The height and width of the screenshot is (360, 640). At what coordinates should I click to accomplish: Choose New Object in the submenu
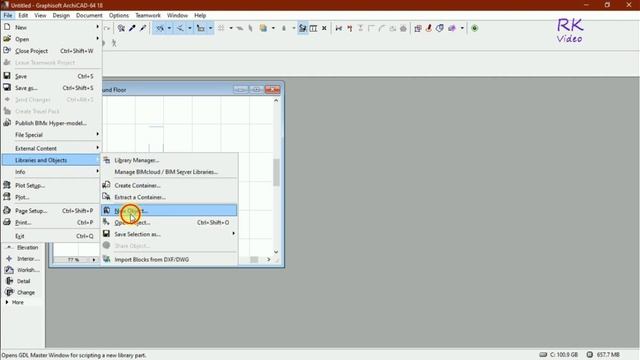pyautogui.click(x=169, y=211)
